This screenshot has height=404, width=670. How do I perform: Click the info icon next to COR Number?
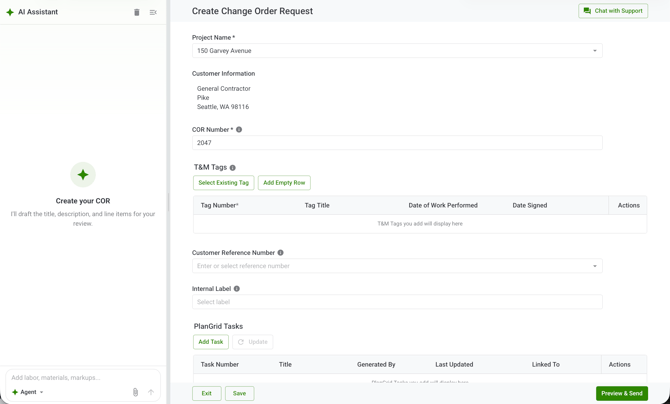pos(239,130)
